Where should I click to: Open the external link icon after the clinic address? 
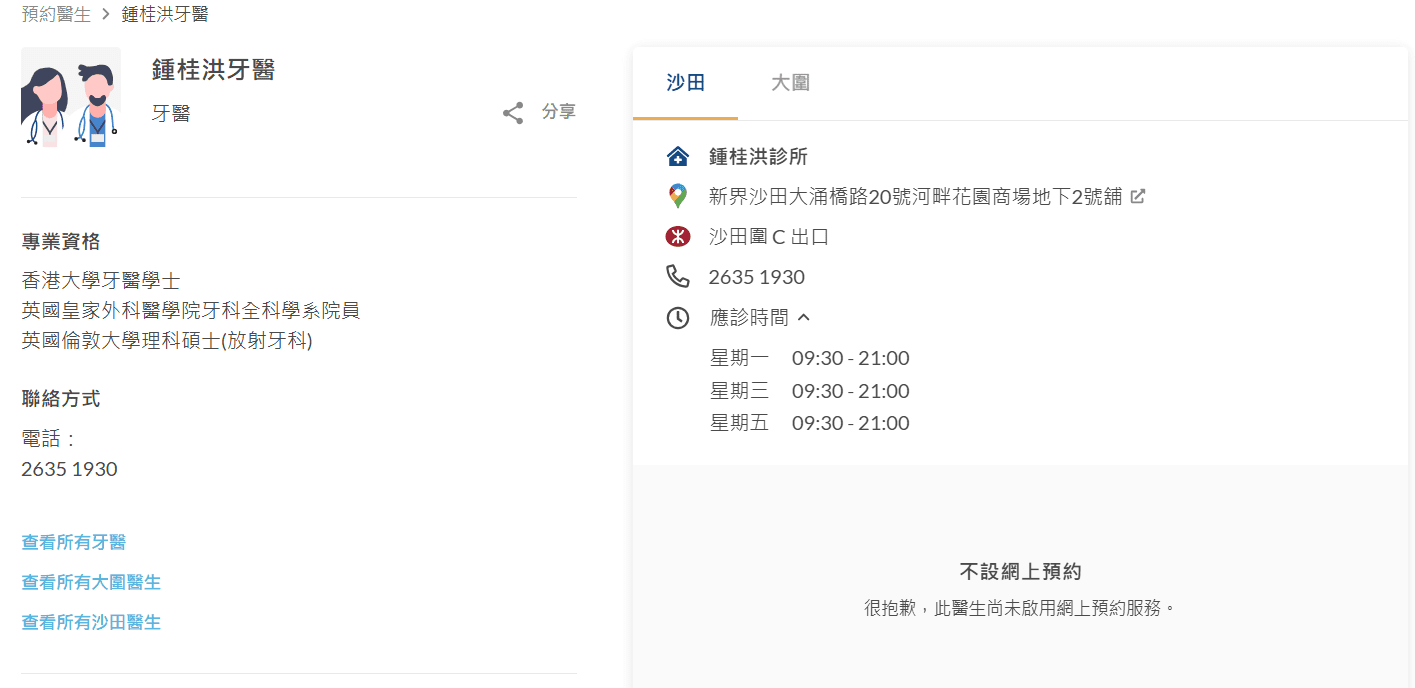point(1137,196)
